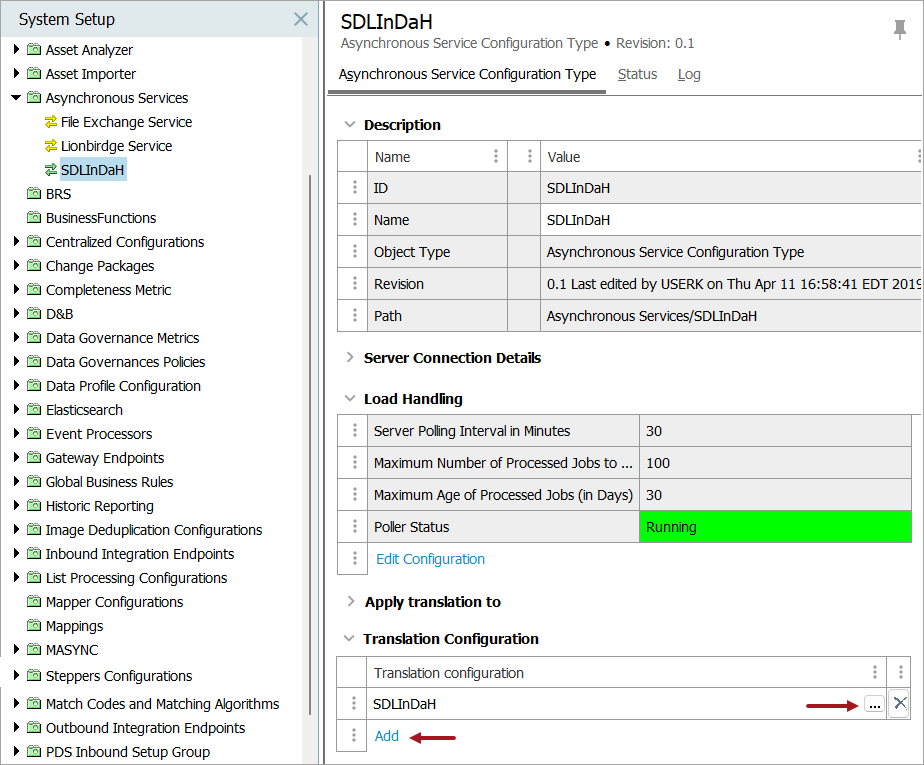Click the Lionbirdge Service arrows icon

pyautogui.click(x=52, y=146)
